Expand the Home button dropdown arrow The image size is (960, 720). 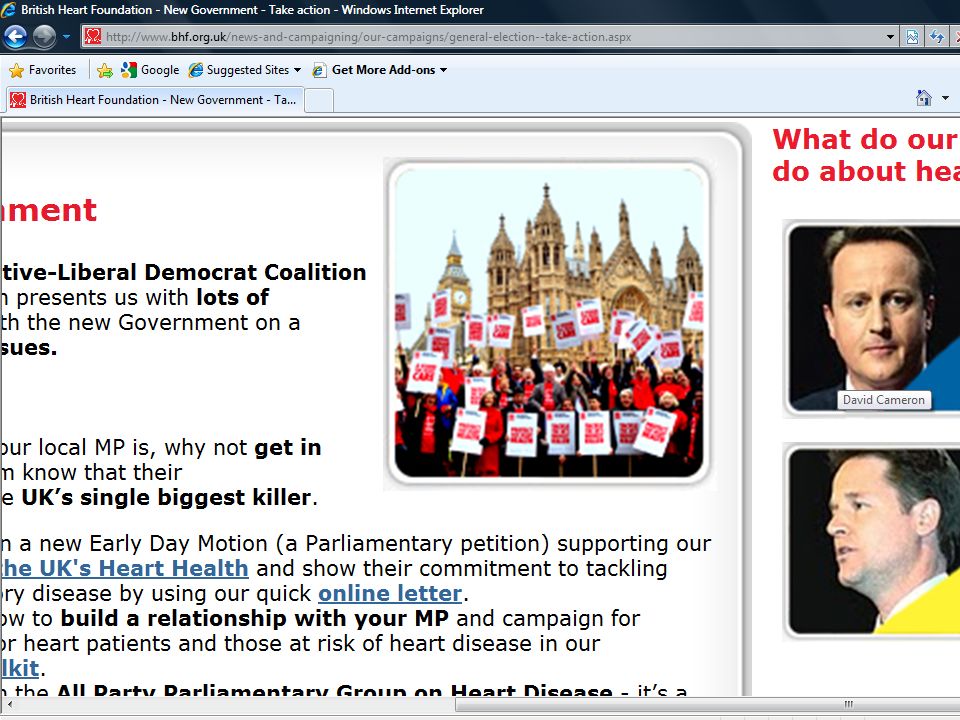pyautogui.click(x=945, y=98)
